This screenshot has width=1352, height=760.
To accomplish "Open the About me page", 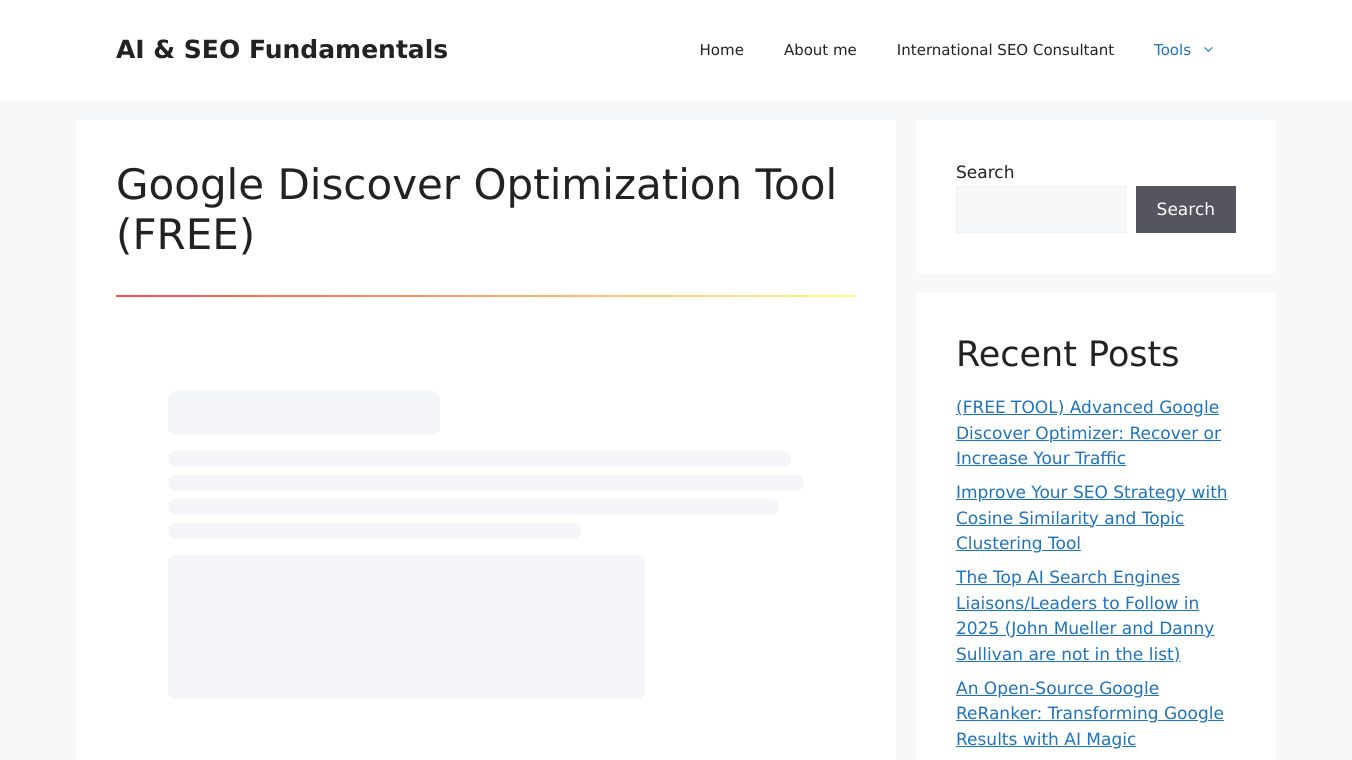I will tap(819, 50).
